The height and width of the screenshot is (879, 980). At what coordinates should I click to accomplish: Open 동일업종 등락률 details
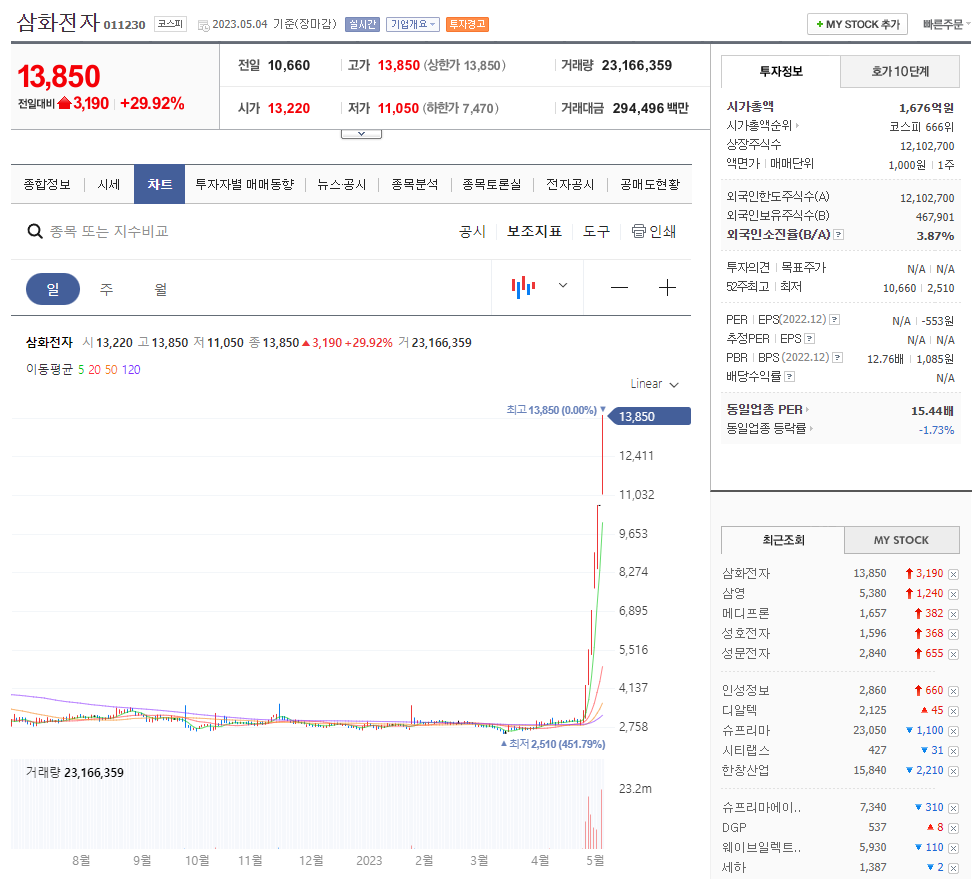(x=769, y=429)
